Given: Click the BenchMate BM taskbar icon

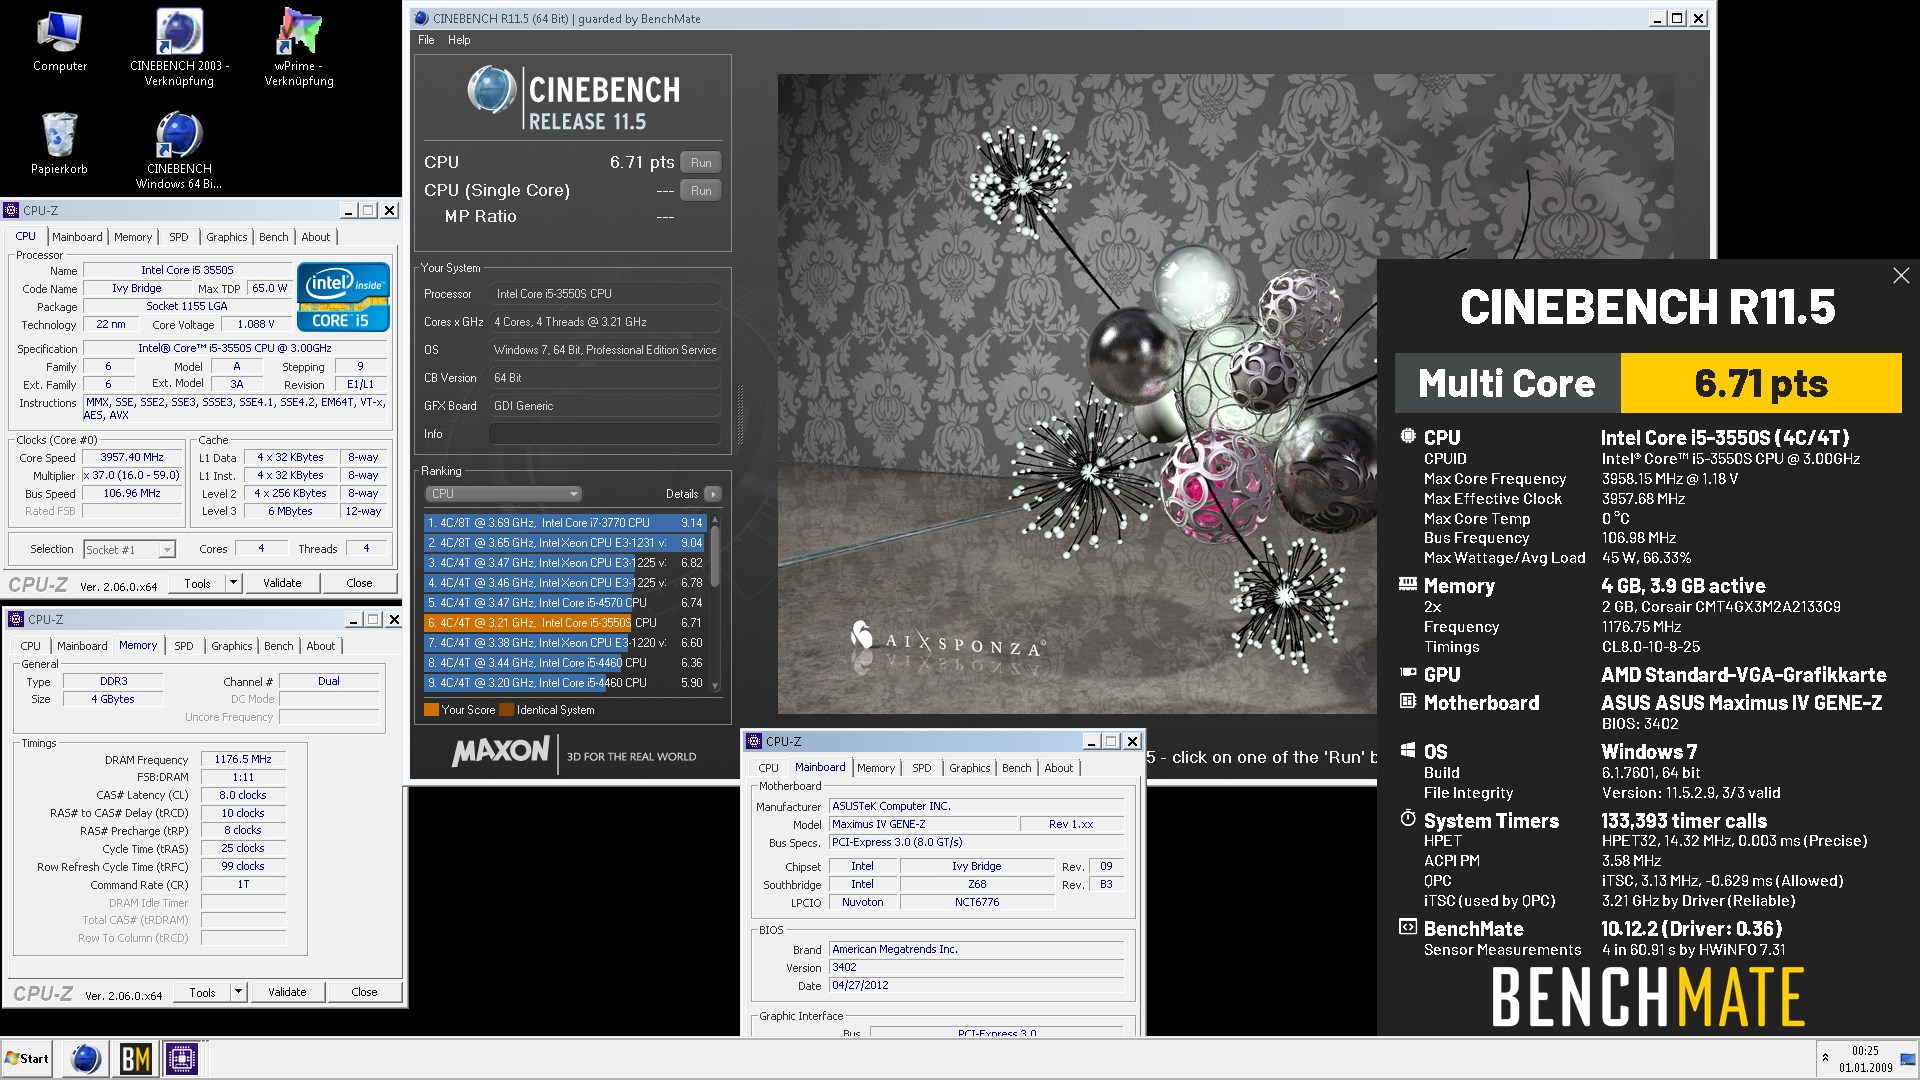Looking at the screenshot, I should click(x=135, y=1058).
